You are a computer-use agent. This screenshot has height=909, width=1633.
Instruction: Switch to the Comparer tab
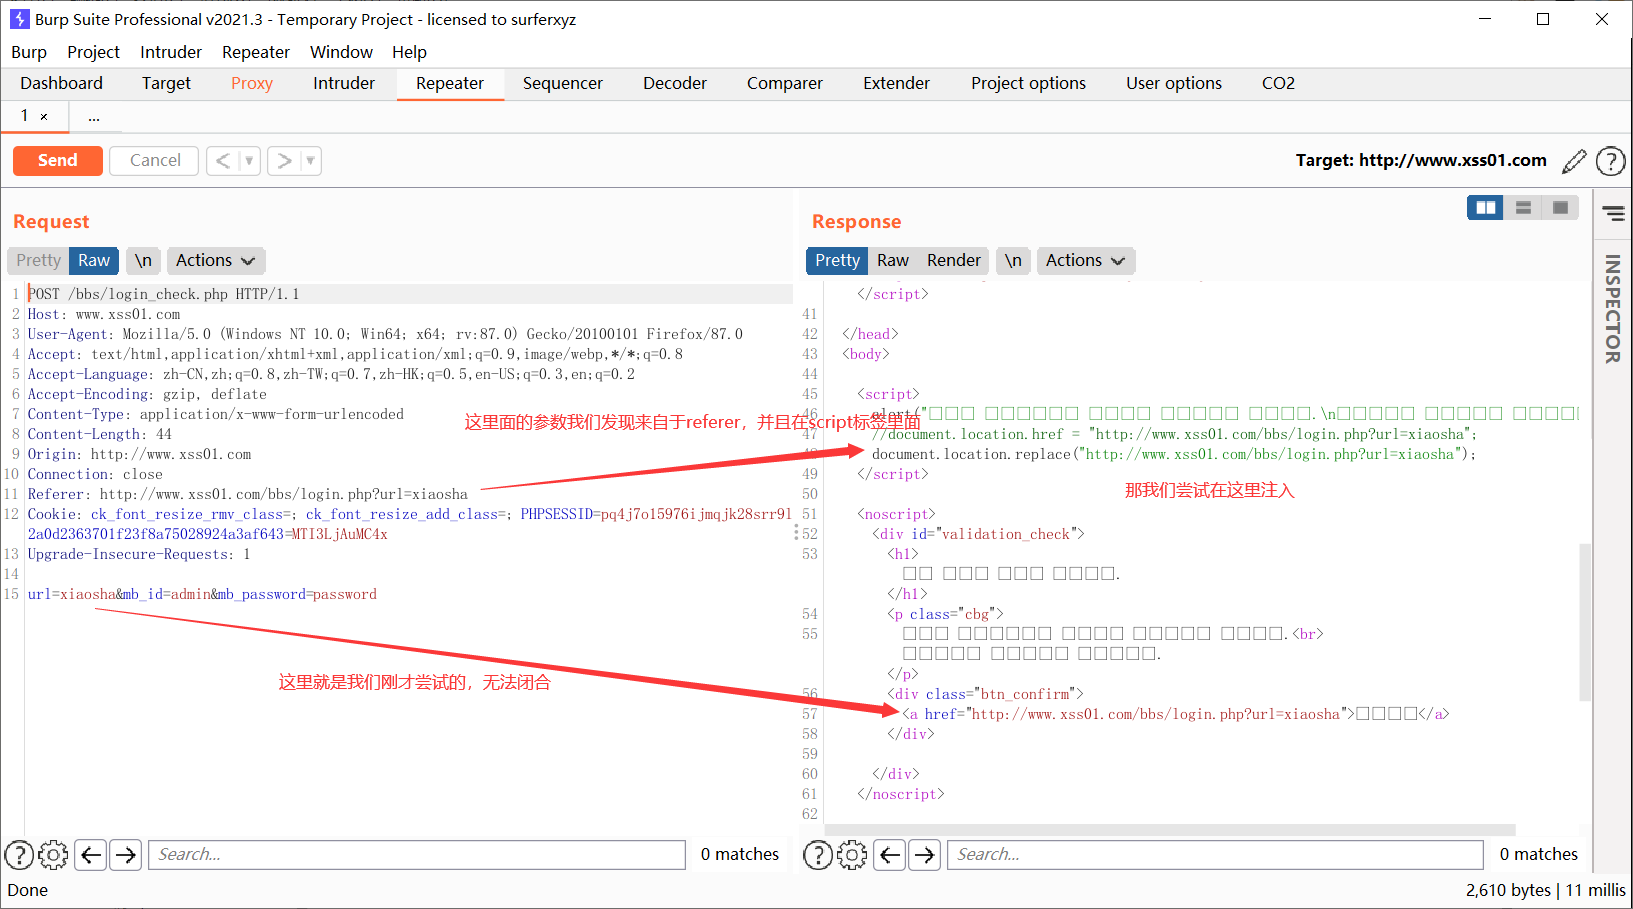click(785, 84)
